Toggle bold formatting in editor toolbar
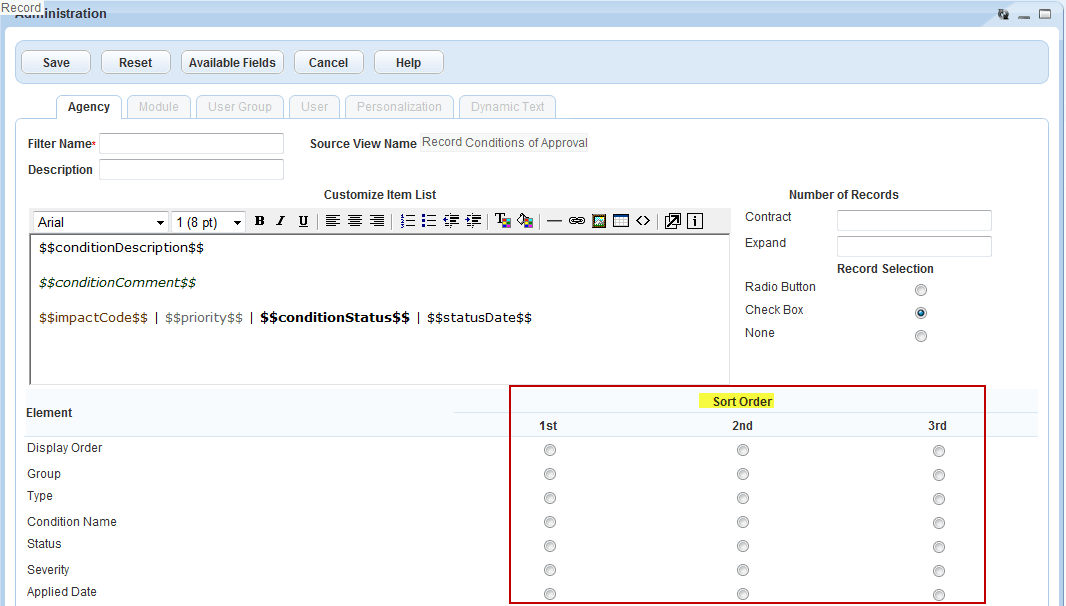Image resolution: width=1066 pixels, height=606 pixels. point(259,221)
